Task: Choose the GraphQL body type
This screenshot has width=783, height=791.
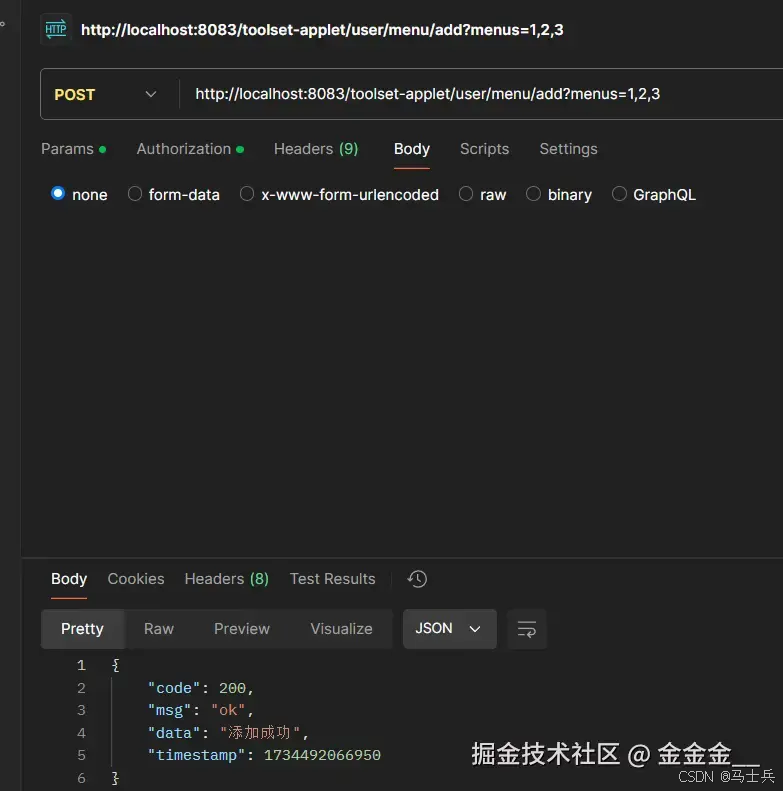Action: click(x=619, y=194)
